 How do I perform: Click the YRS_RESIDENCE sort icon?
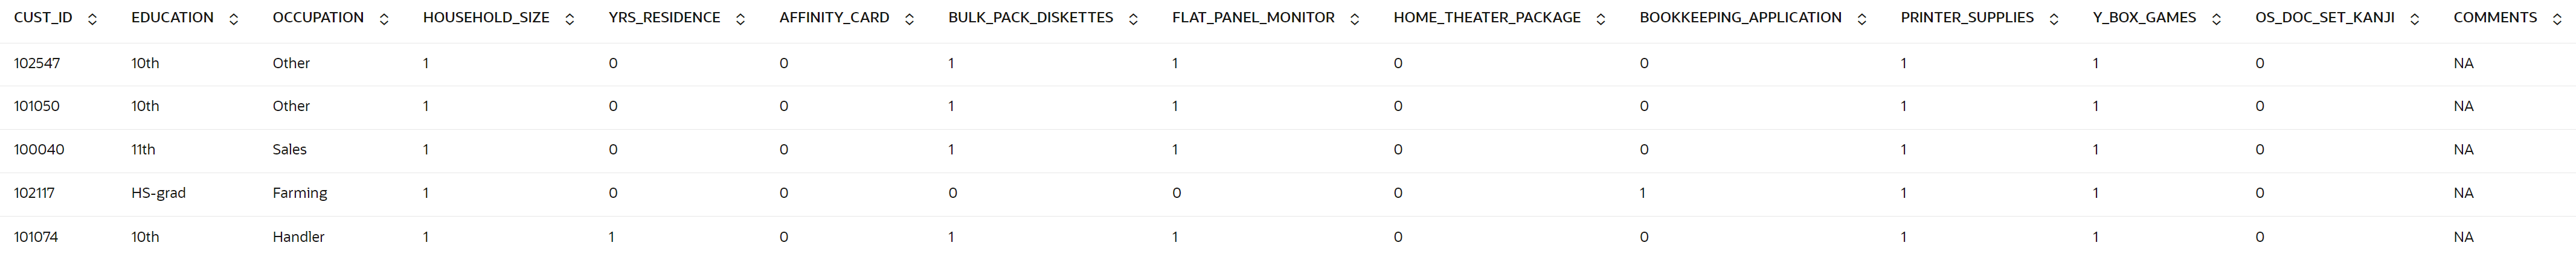pos(740,19)
